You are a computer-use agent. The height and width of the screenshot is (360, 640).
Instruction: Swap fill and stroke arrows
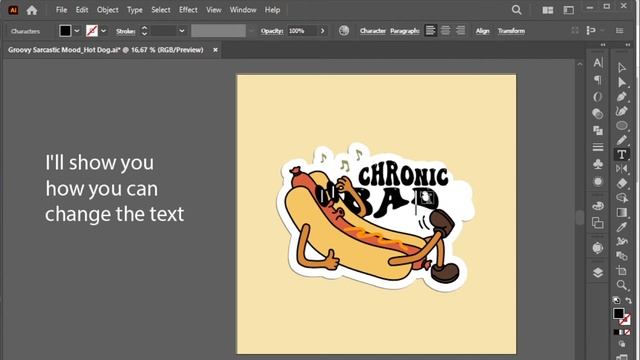click(628, 301)
